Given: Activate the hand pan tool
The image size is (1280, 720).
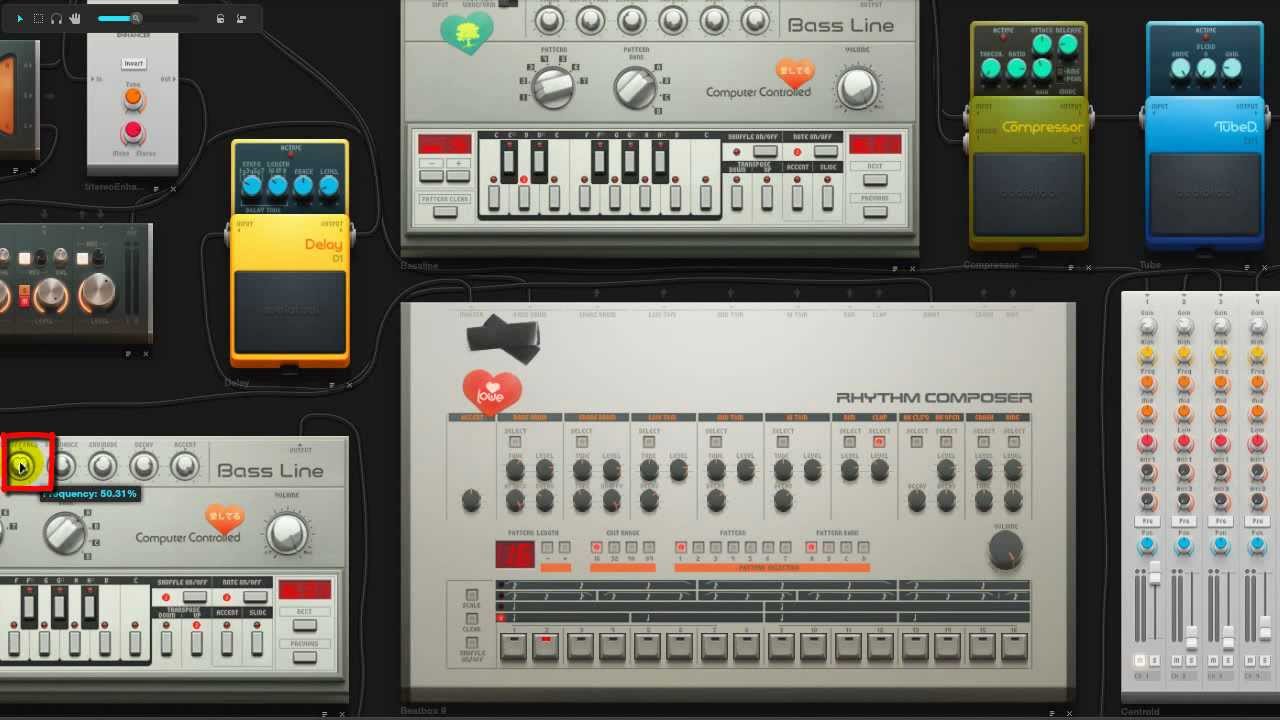Looking at the screenshot, I should (x=75, y=18).
